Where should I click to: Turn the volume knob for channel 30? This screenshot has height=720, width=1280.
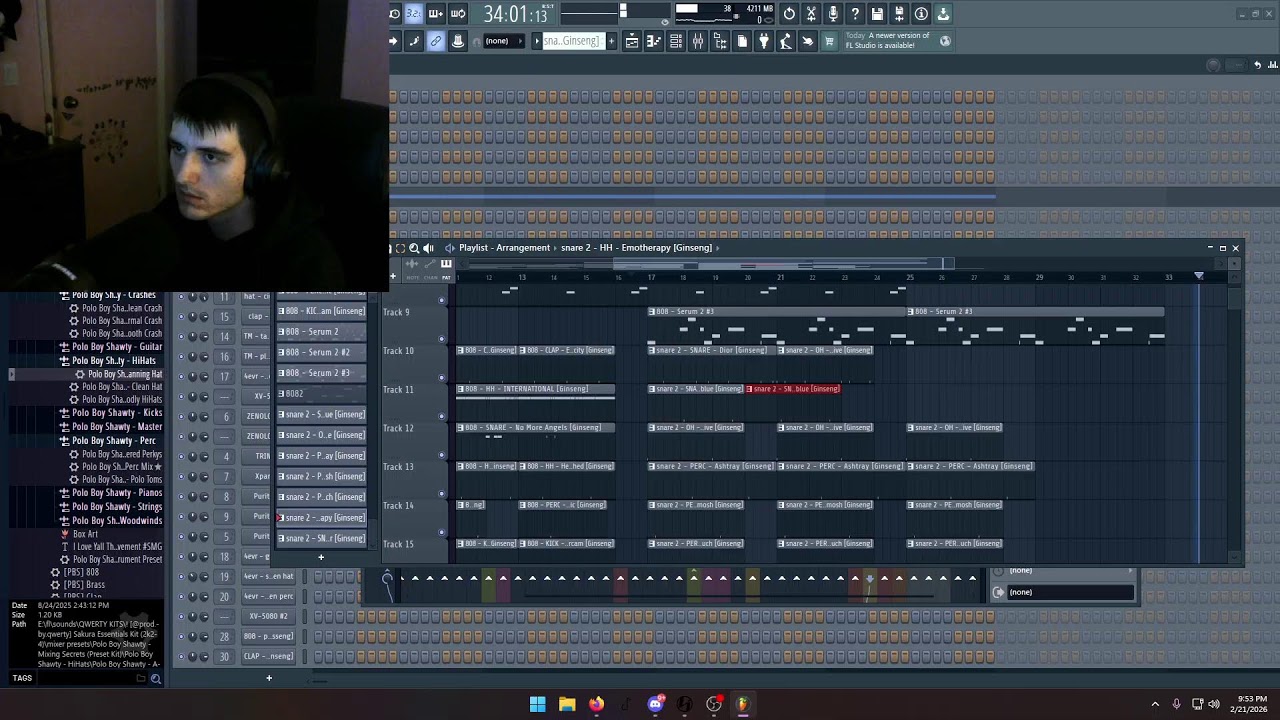pyautogui.click(x=204, y=657)
